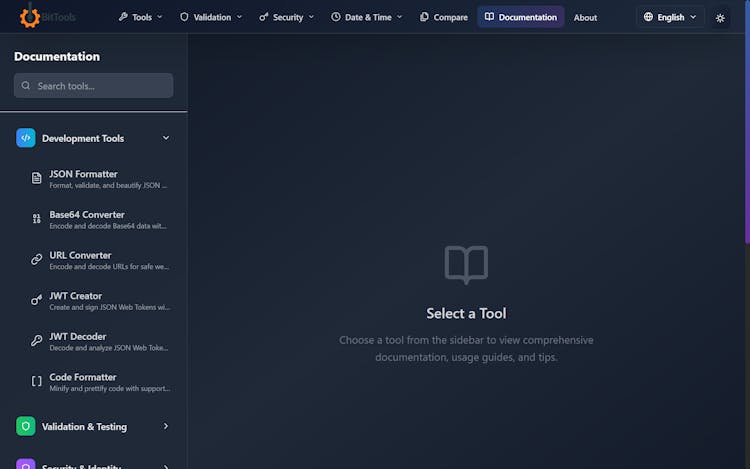The width and height of the screenshot is (750, 469).
Task: Collapse the Development Tools section chevron
Action: coord(166,138)
